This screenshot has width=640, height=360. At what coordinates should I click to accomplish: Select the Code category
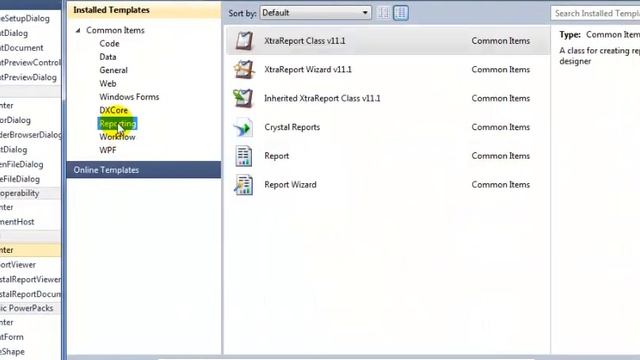click(109, 44)
